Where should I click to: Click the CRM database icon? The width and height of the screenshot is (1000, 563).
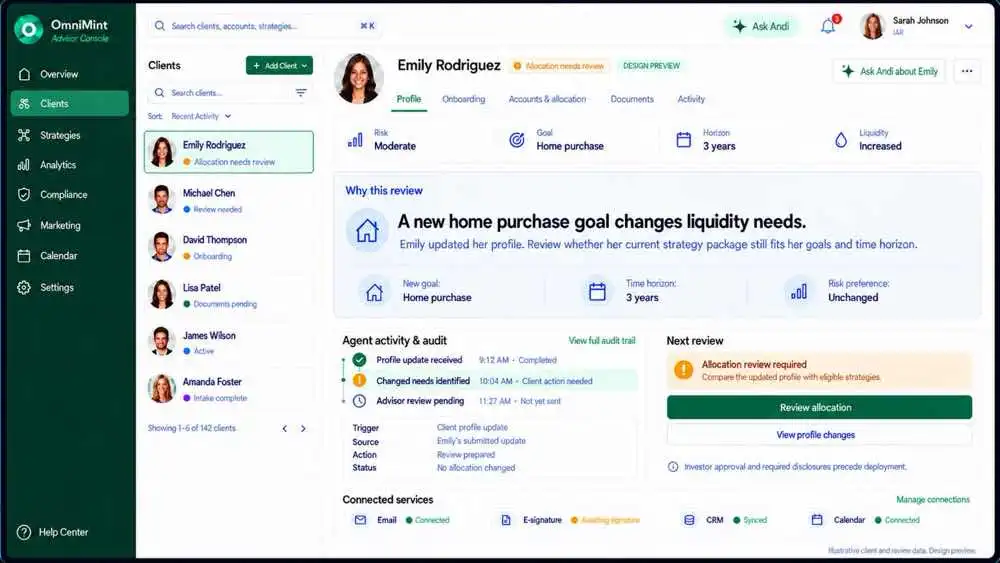point(689,520)
